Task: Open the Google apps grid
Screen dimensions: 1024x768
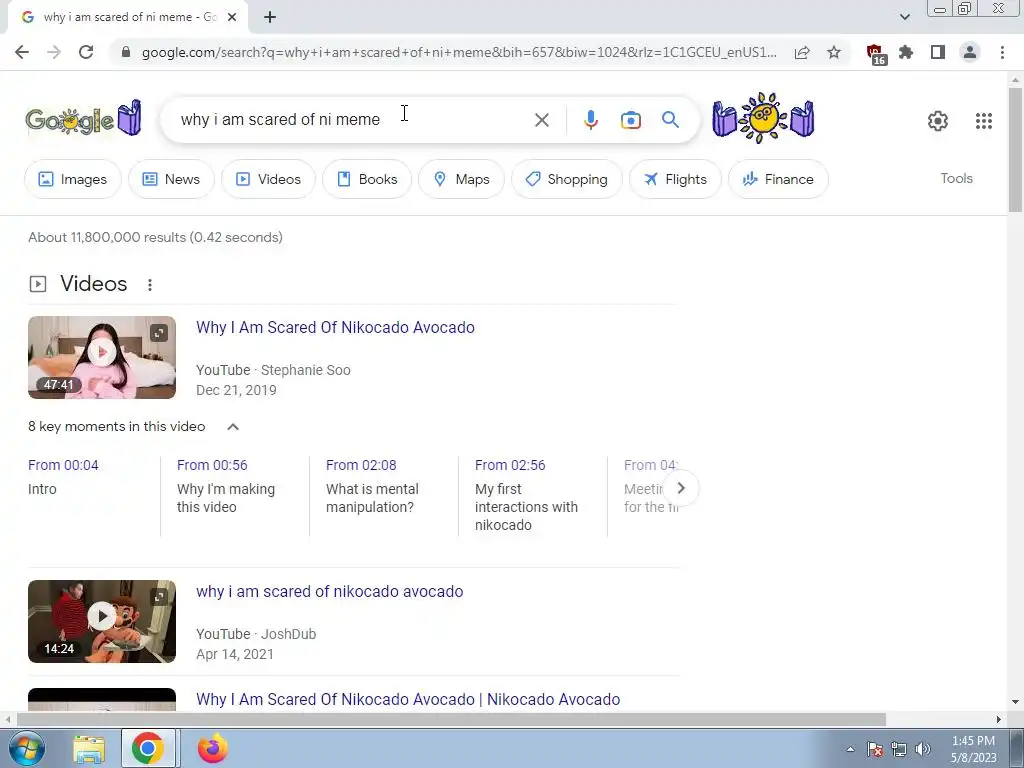Action: (984, 121)
